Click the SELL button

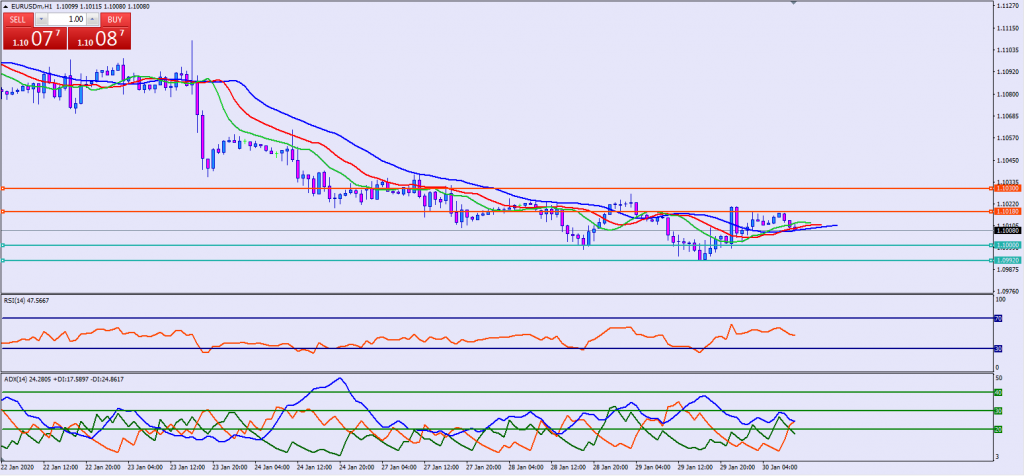coord(17,19)
